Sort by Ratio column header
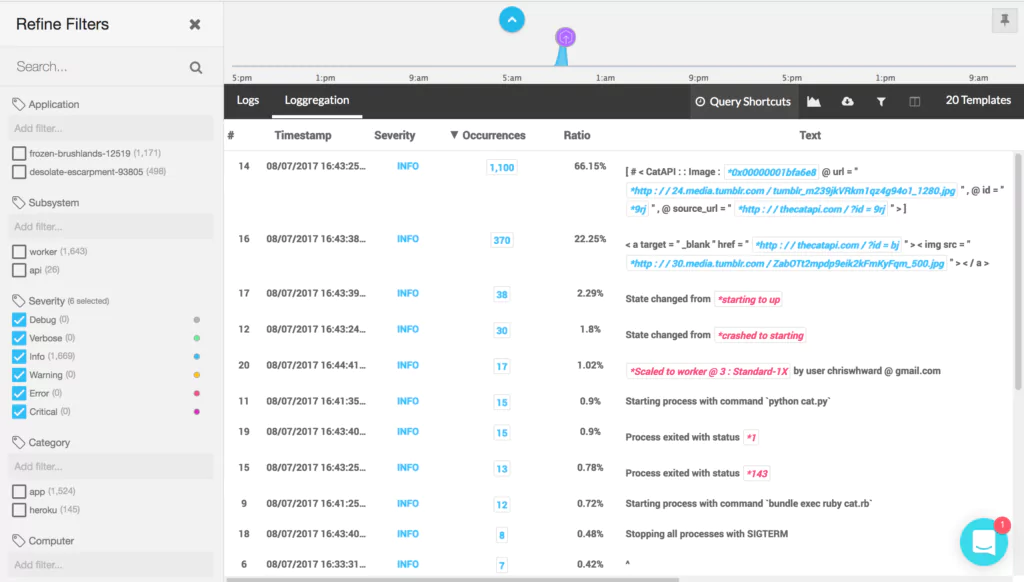Viewport: 1024px width, 582px height. click(577, 136)
